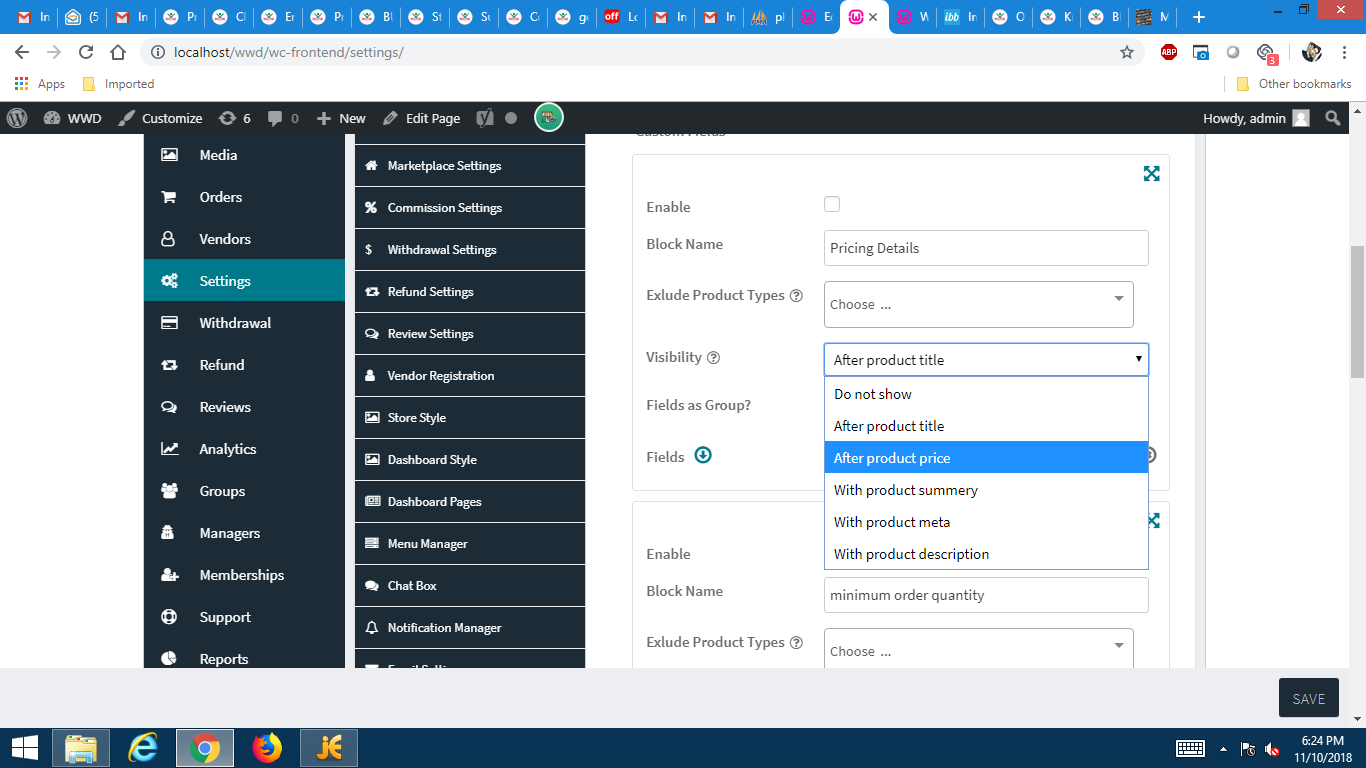
Task: Open the Windows Start menu
Action: [x=24, y=748]
